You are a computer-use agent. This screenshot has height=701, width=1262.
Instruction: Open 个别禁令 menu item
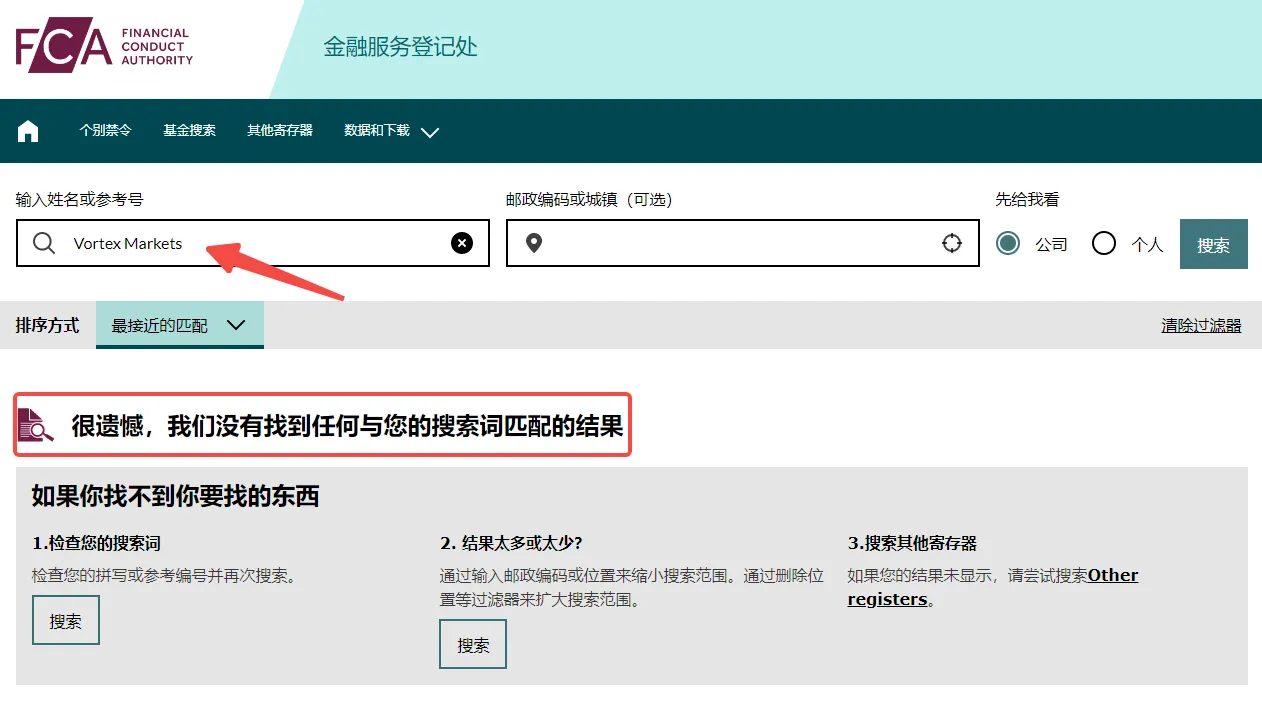tap(105, 130)
